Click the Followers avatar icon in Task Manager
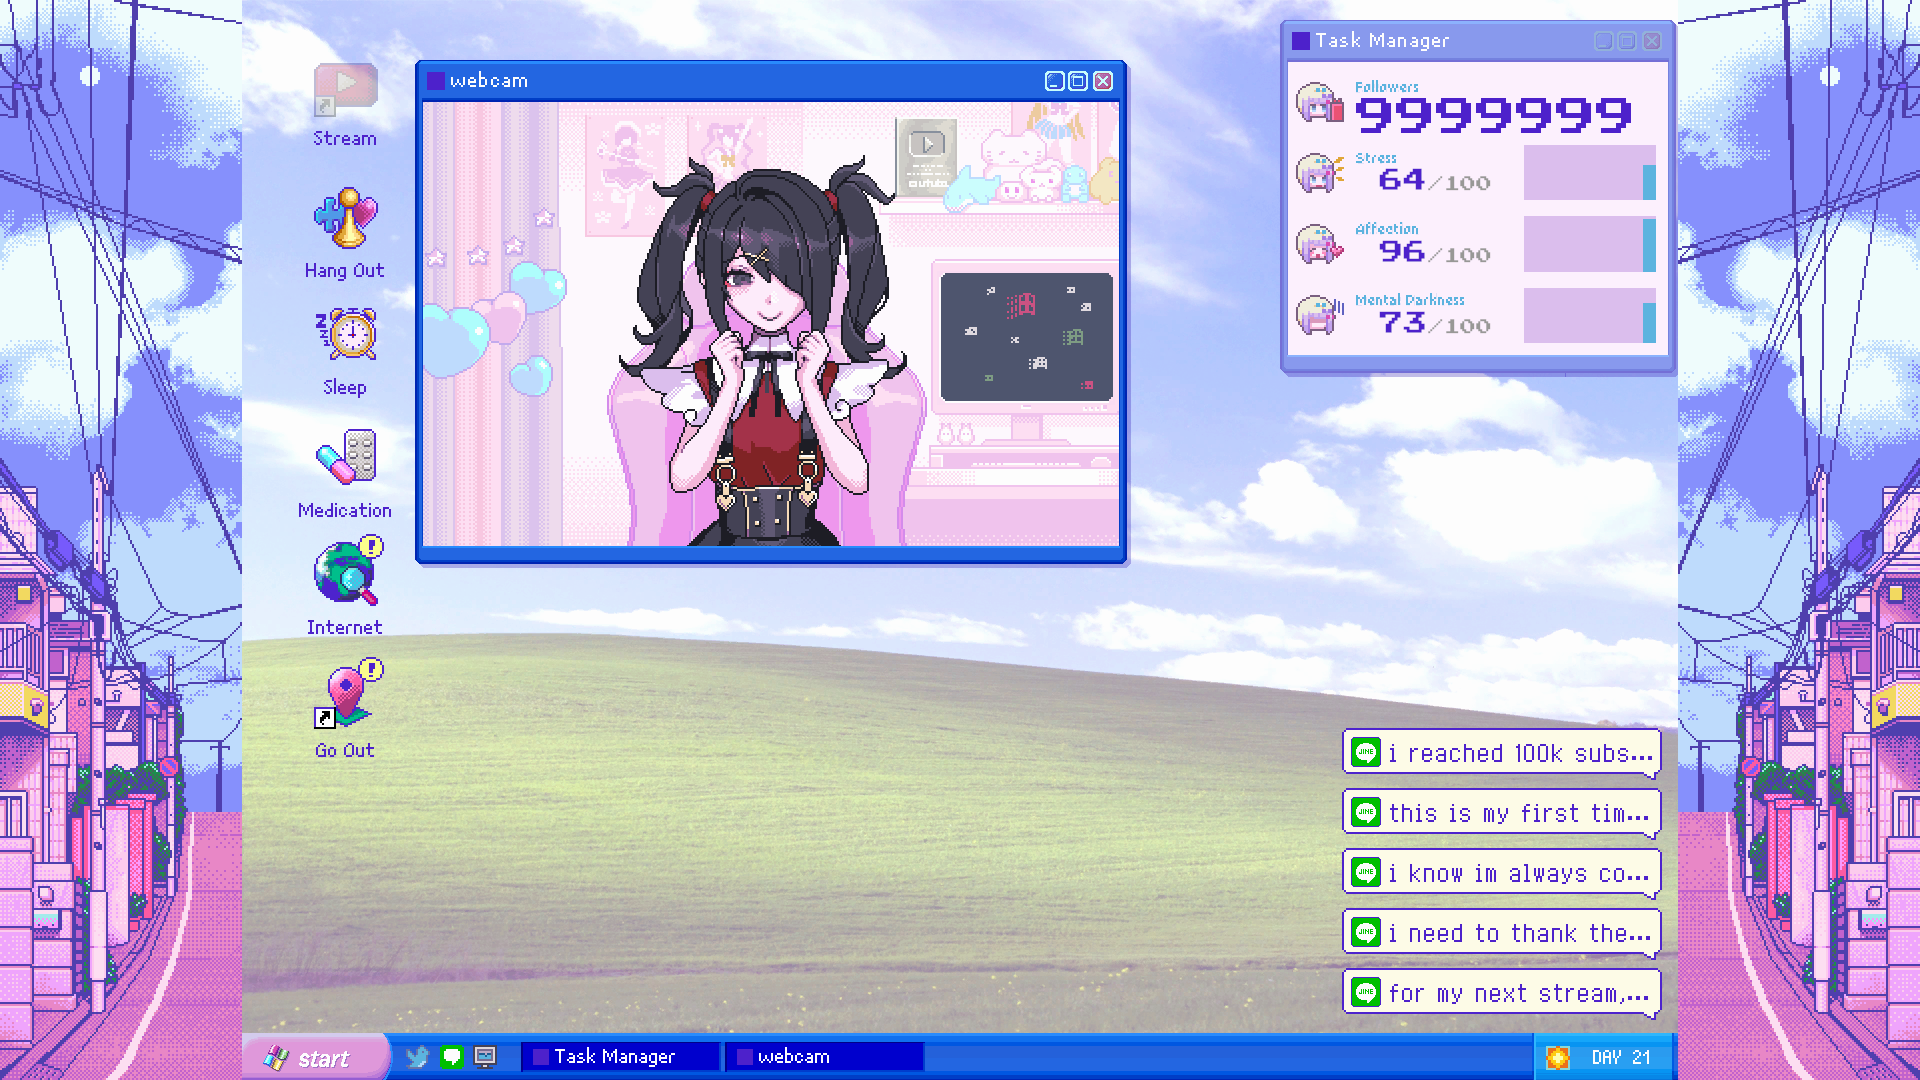The image size is (1920, 1080). (1318, 103)
